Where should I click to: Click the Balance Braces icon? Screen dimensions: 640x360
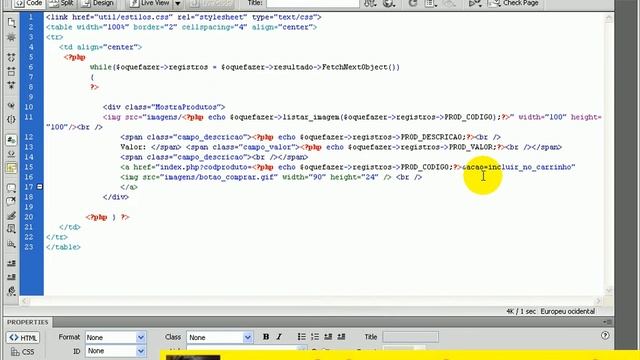(11, 119)
